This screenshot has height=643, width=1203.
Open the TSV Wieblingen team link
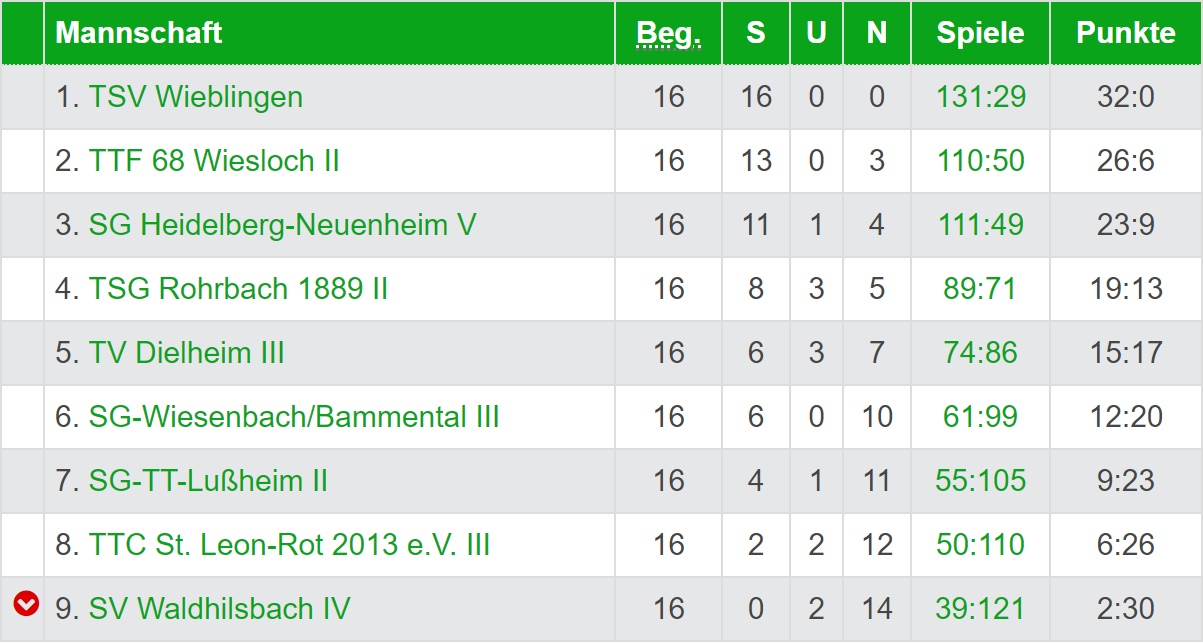(195, 97)
